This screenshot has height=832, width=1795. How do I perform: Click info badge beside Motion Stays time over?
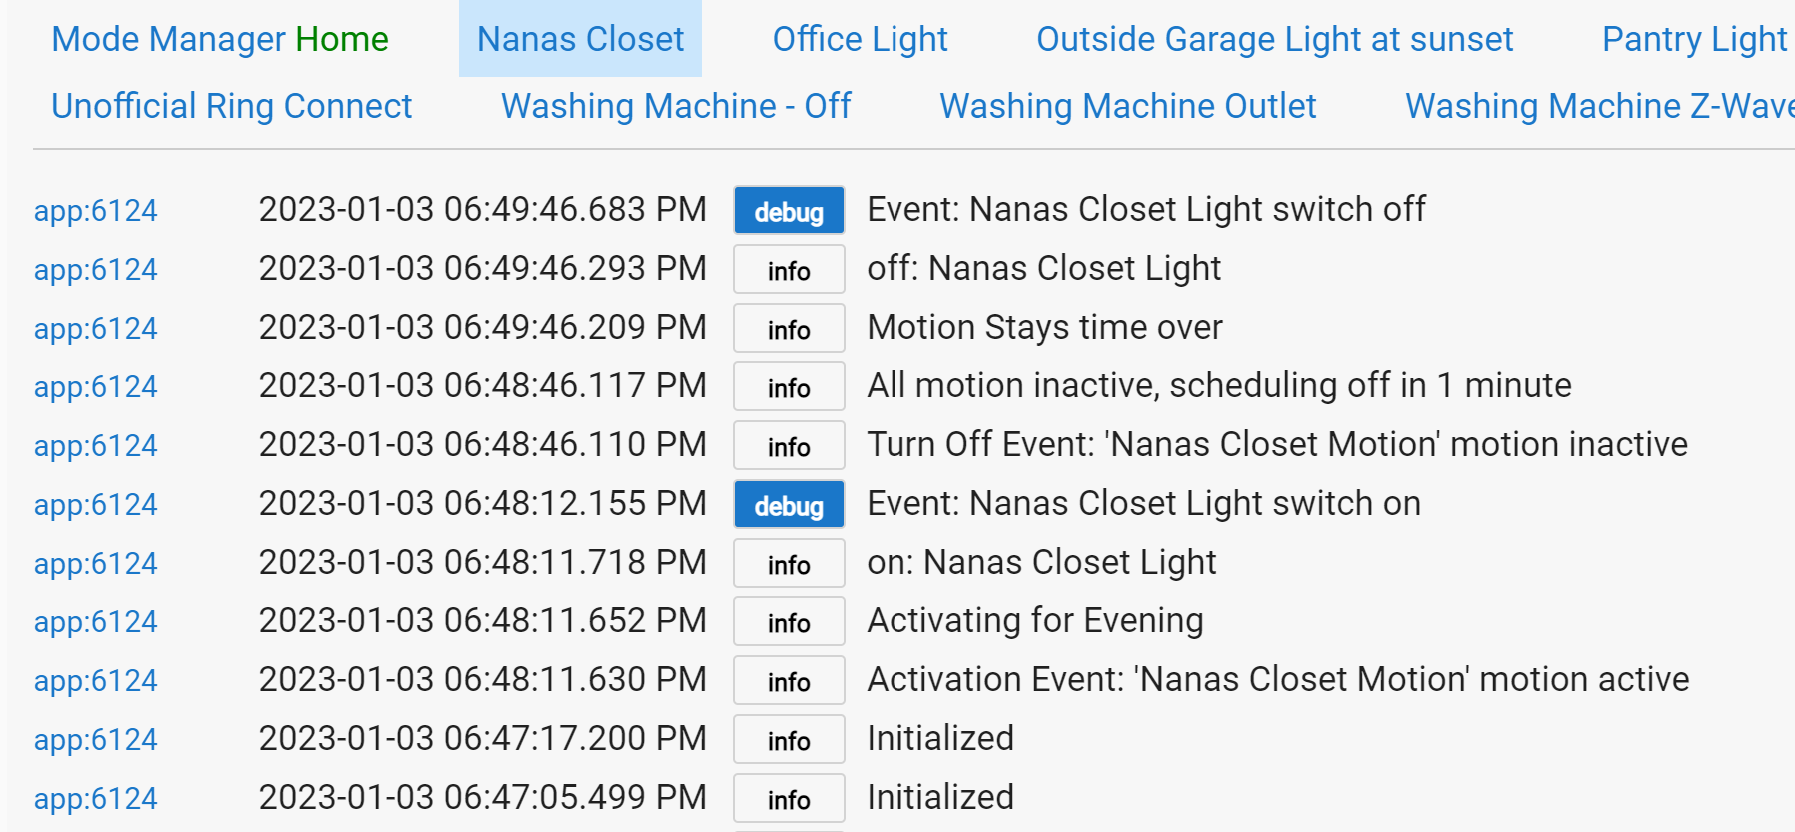[x=789, y=329]
